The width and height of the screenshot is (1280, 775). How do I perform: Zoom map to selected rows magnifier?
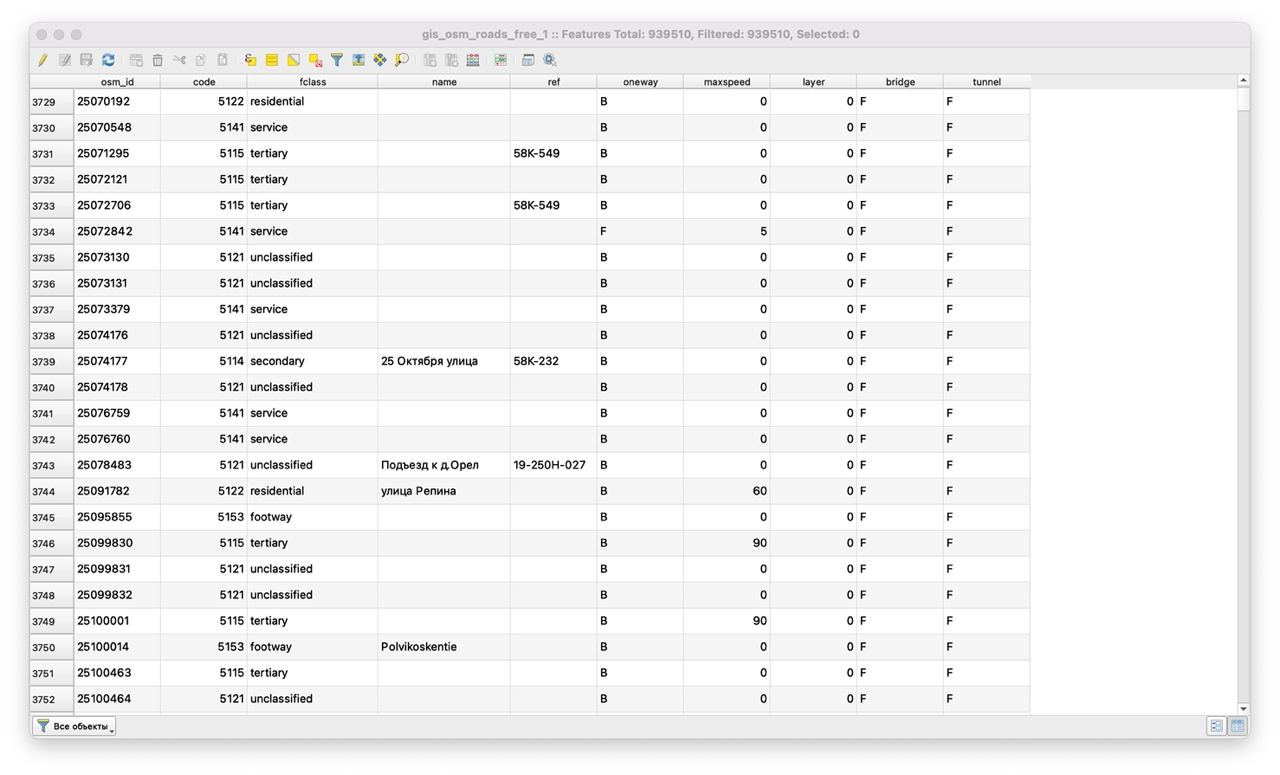[x=402, y=60]
